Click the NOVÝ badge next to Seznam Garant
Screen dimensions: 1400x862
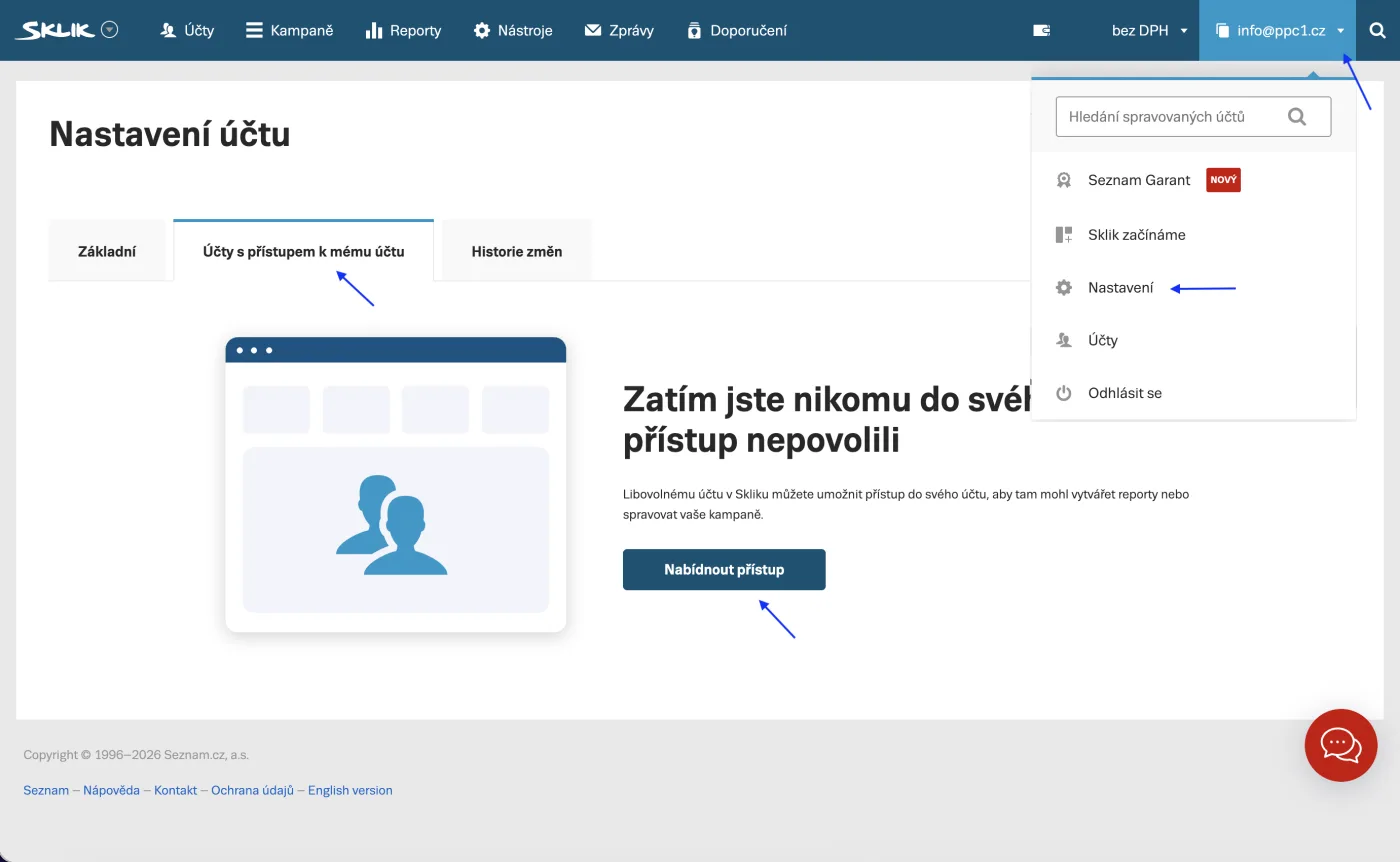(x=1223, y=180)
